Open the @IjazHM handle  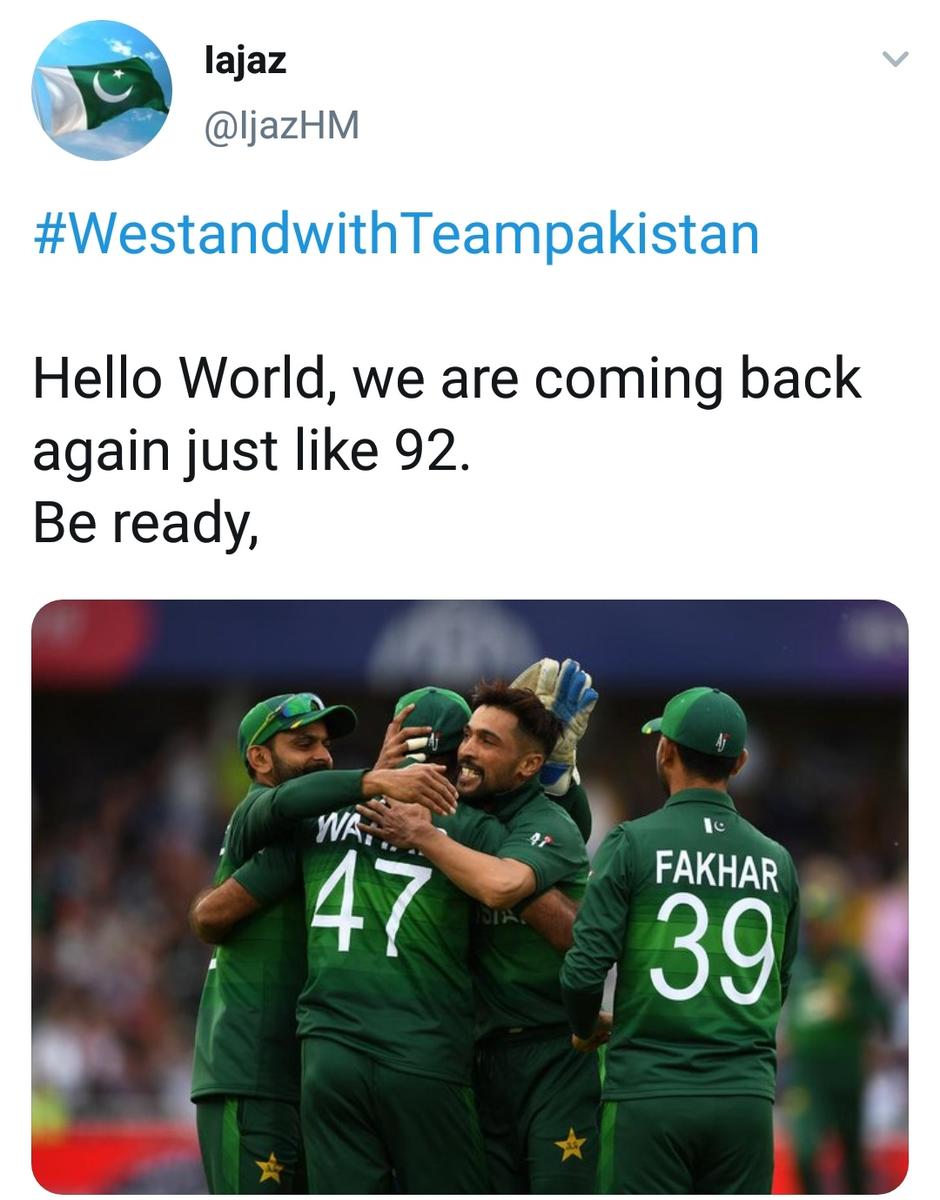[x=281, y=126]
